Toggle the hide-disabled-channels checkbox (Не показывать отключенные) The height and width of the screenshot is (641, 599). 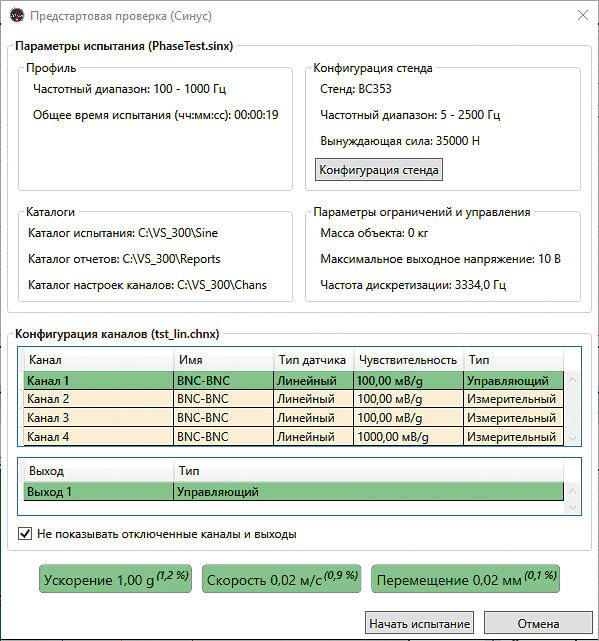25,533
